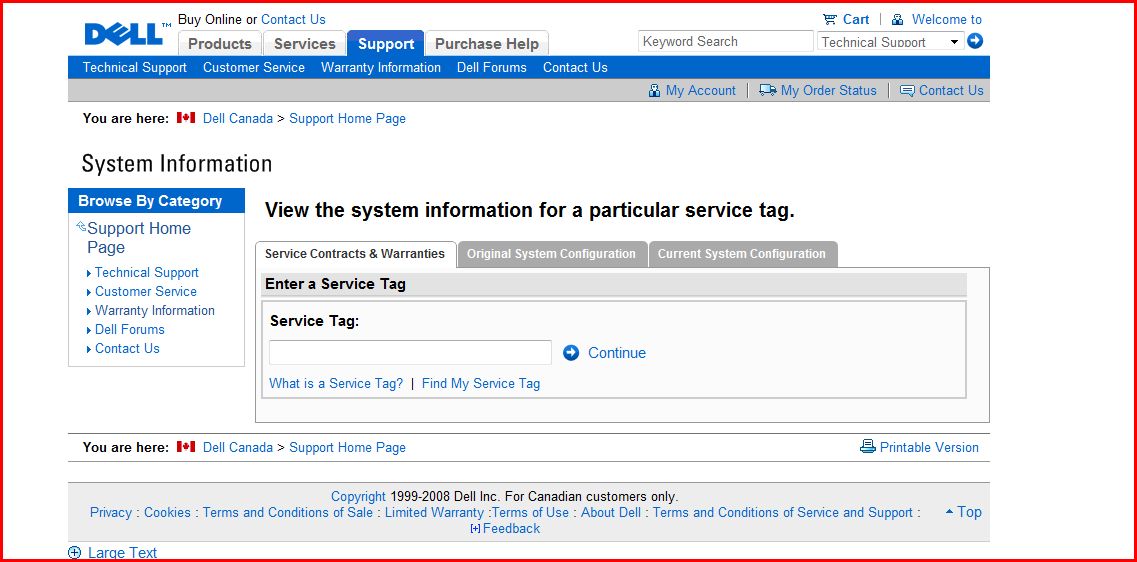Click Contact Us in blue navigation bar
The image size is (1137, 562).
(575, 67)
